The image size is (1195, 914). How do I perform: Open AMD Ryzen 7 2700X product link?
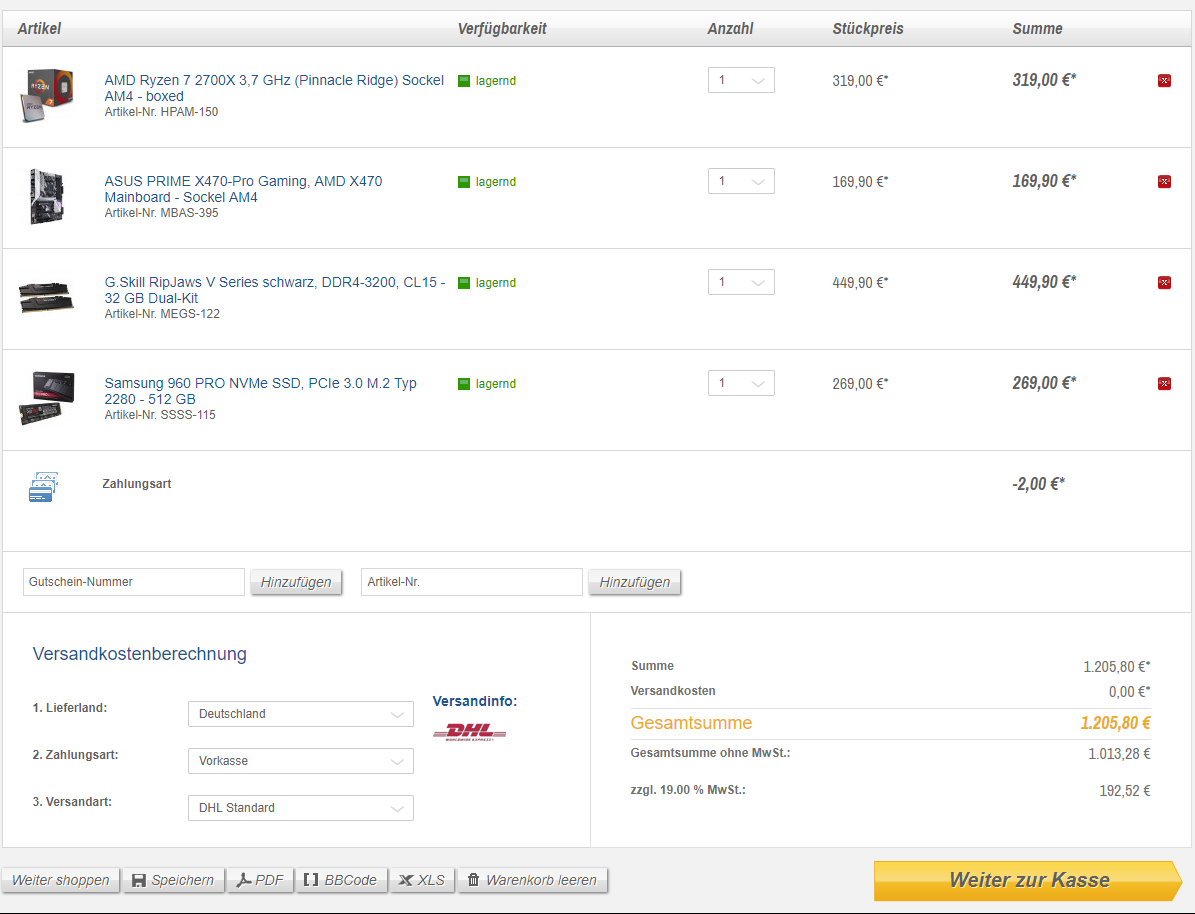pos(274,88)
